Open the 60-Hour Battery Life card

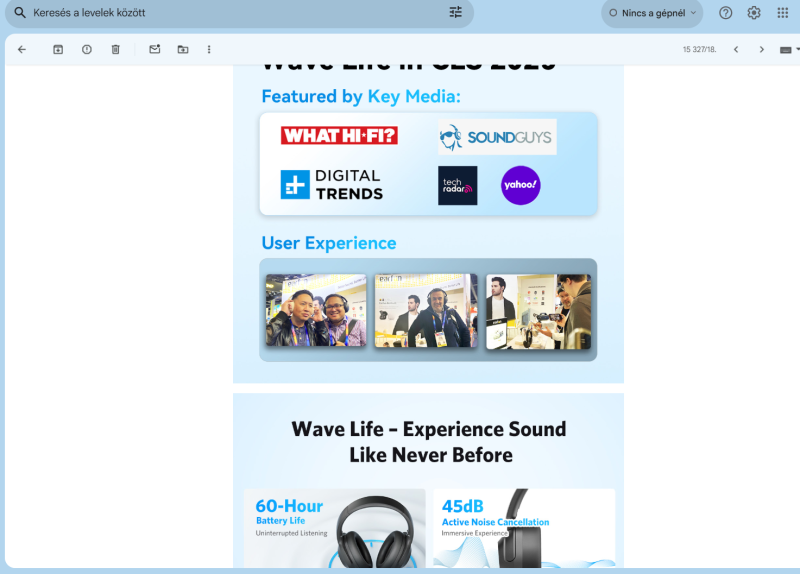335,528
